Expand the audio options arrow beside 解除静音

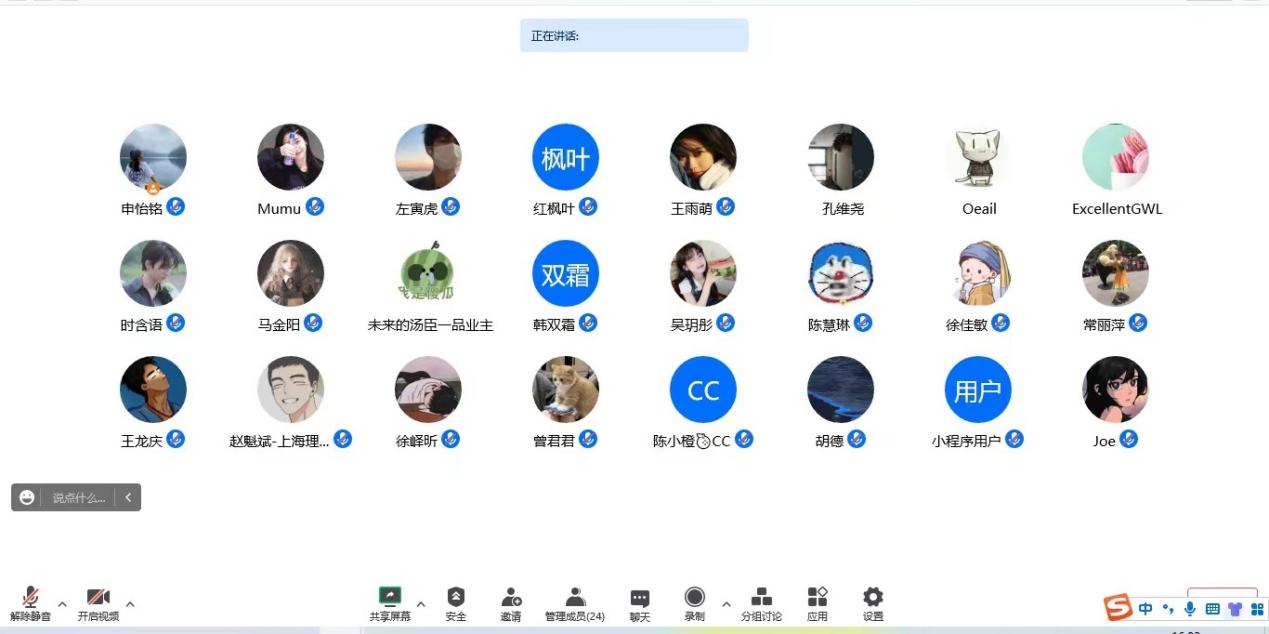(x=62, y=604)
